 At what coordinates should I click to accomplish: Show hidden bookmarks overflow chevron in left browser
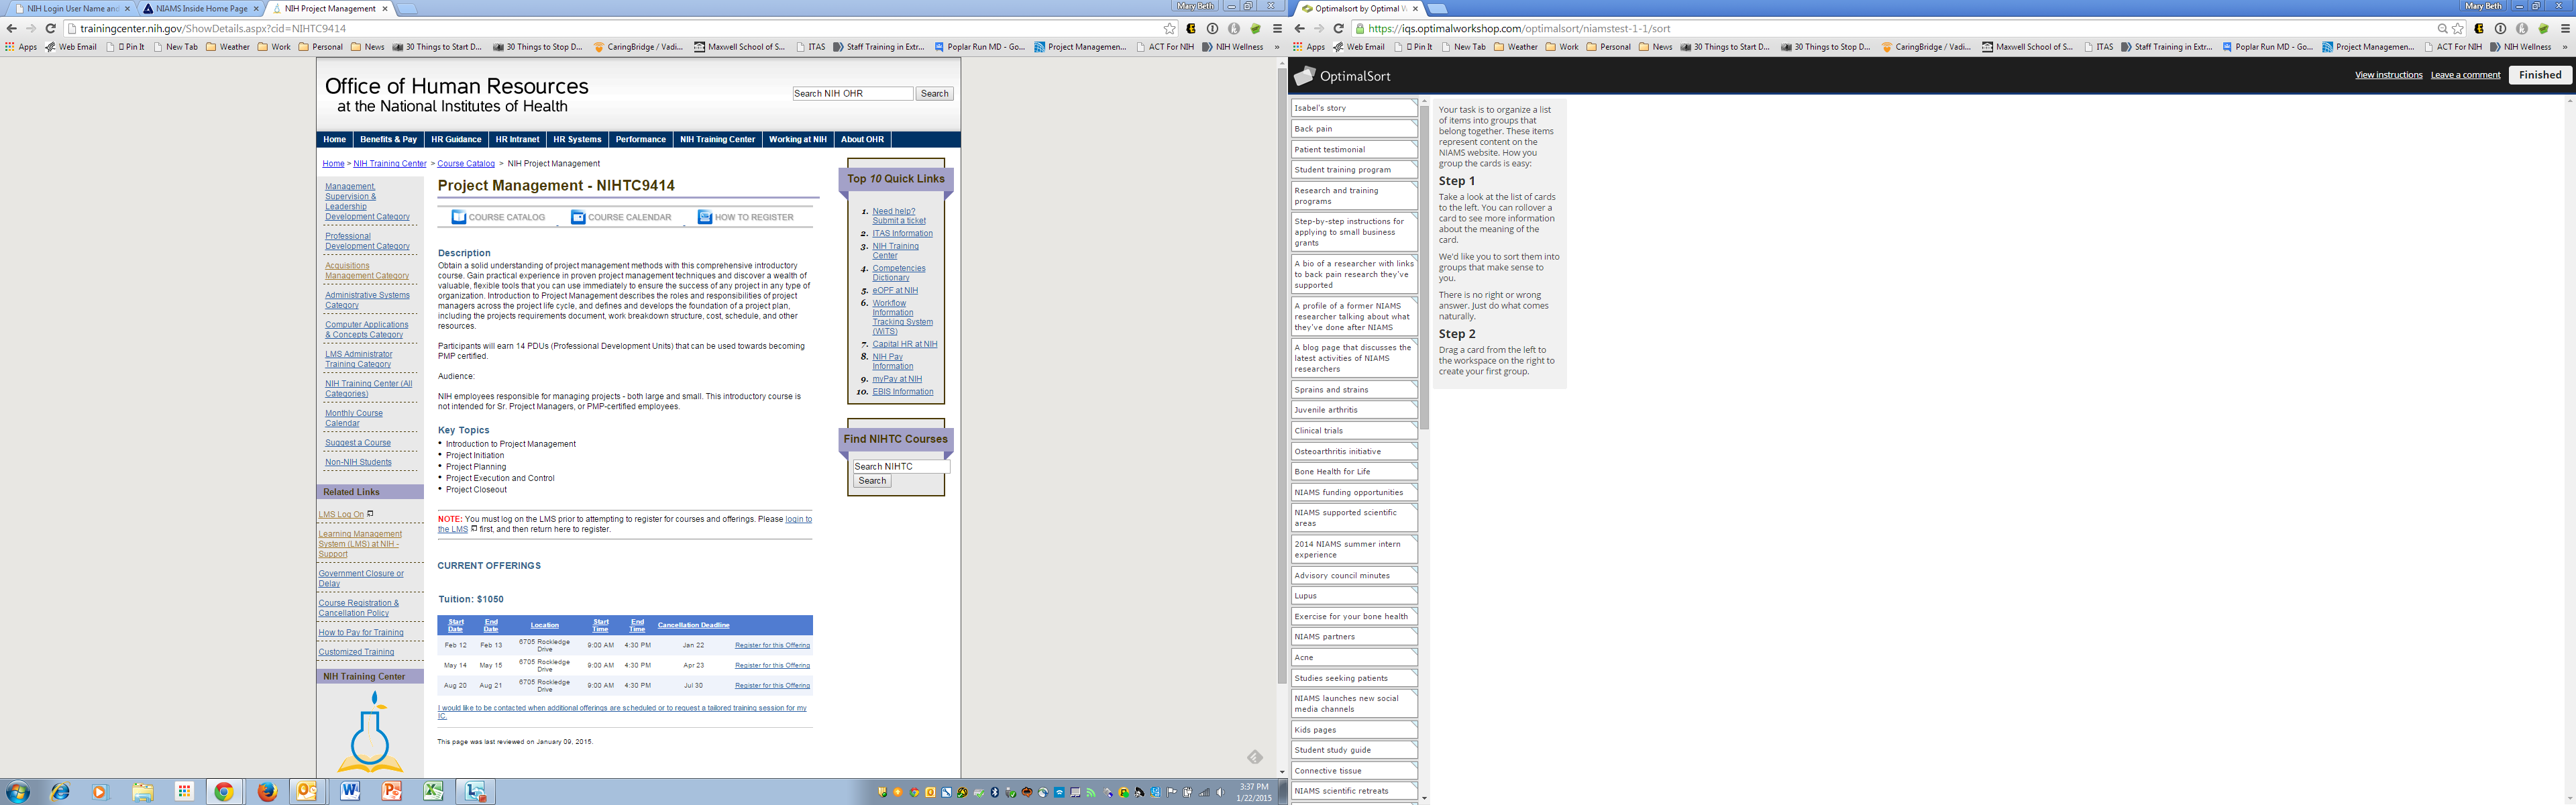[1276, 47]
